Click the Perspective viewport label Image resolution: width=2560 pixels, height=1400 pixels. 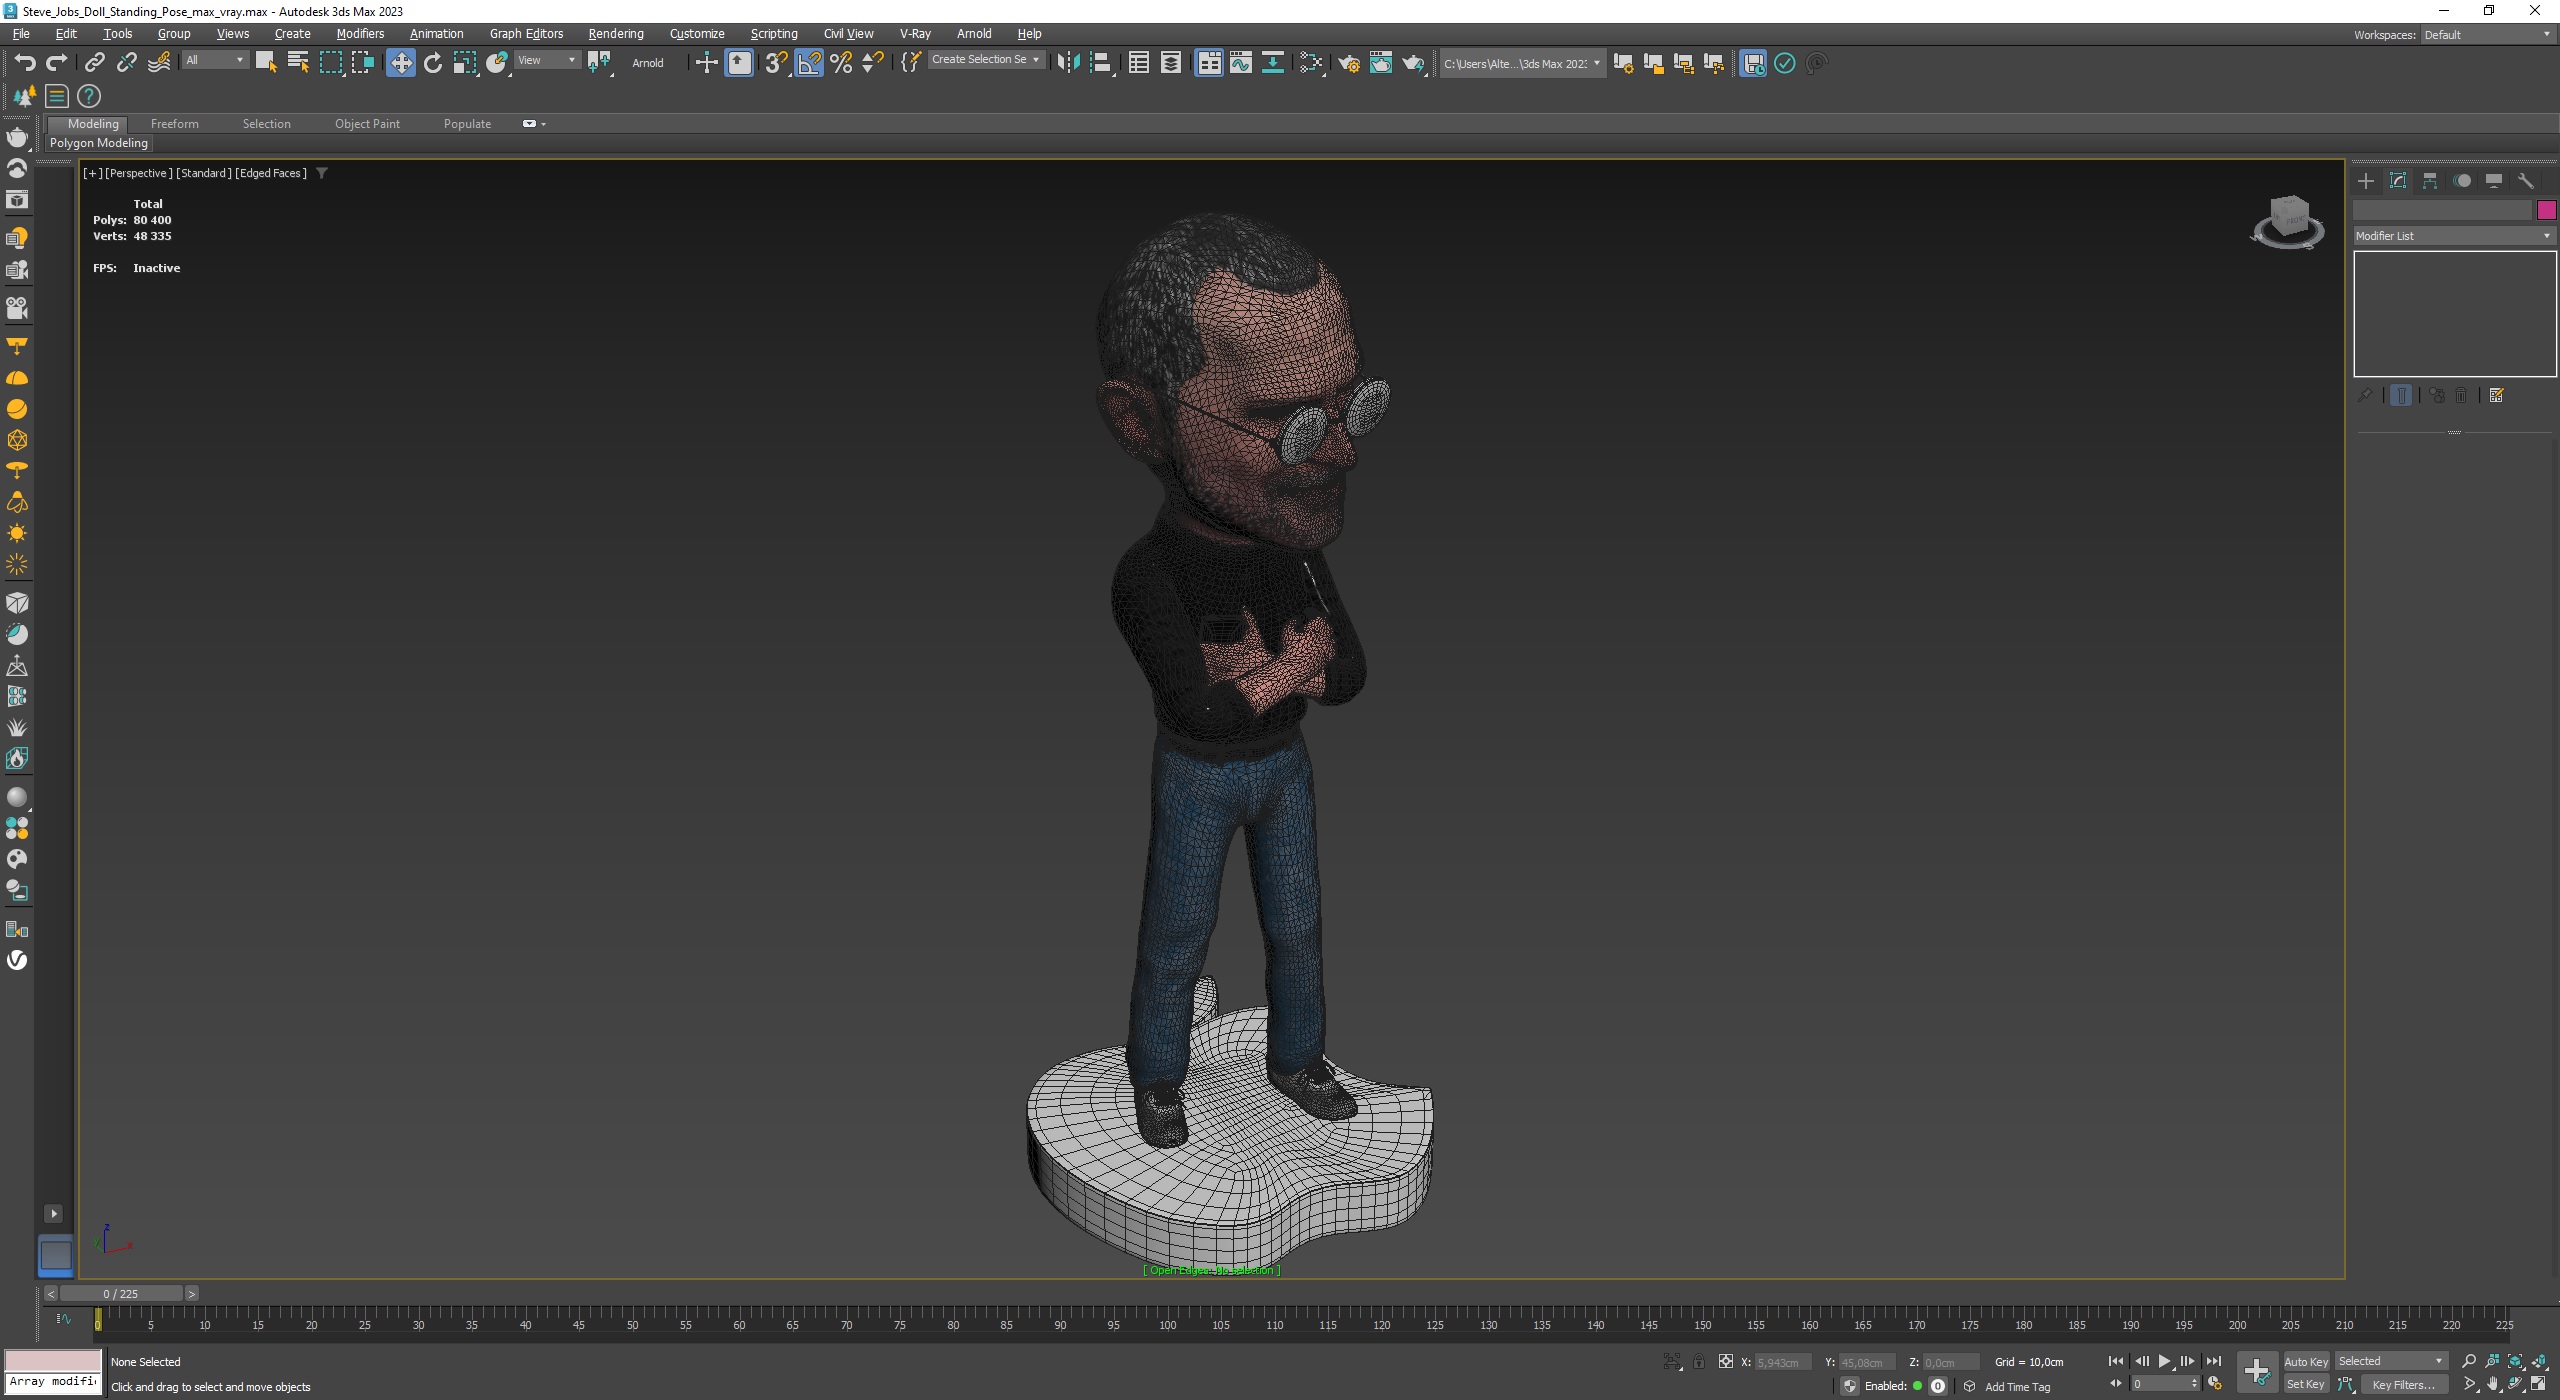click(x=138, y=173)
